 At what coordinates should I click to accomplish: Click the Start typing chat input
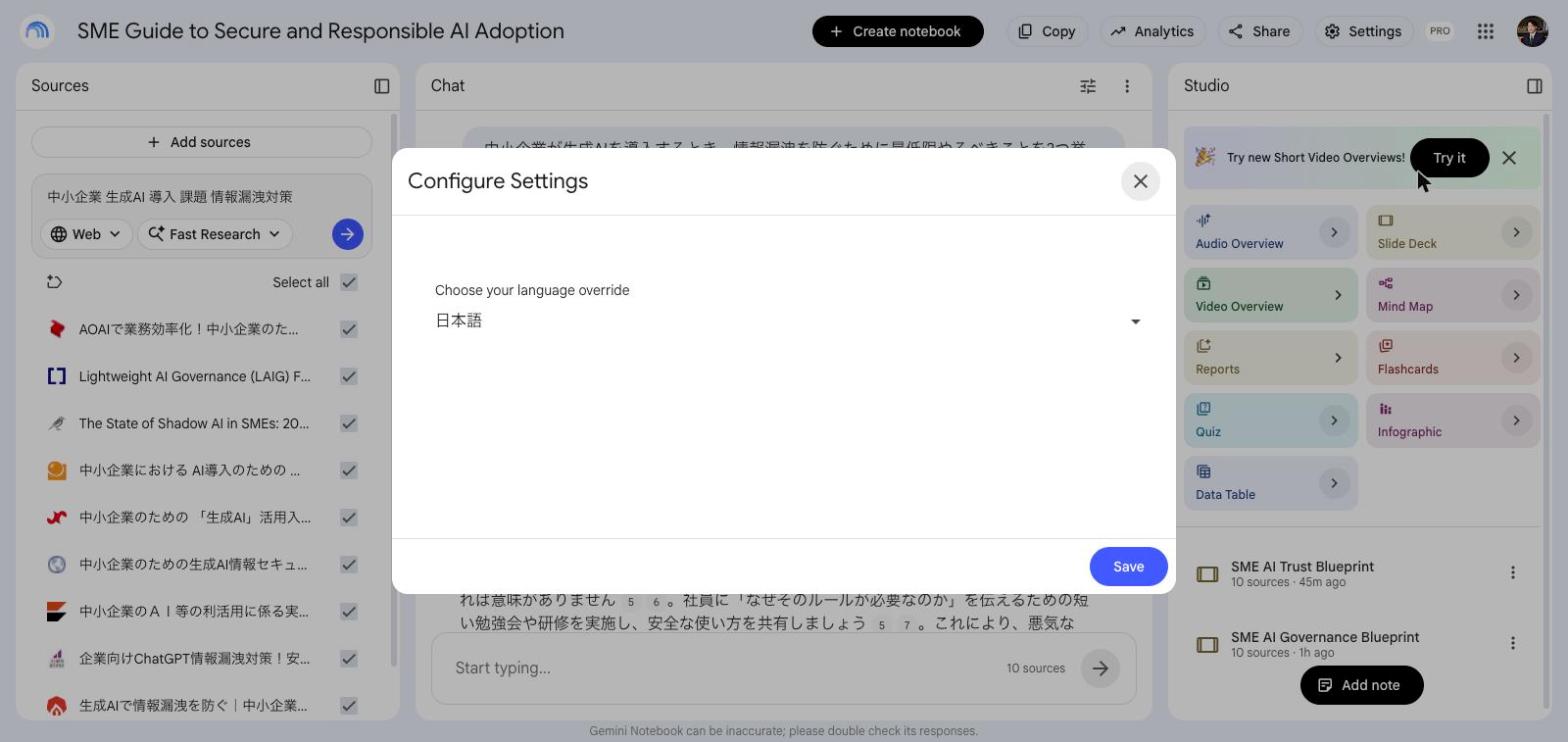(x=725, y=668)
